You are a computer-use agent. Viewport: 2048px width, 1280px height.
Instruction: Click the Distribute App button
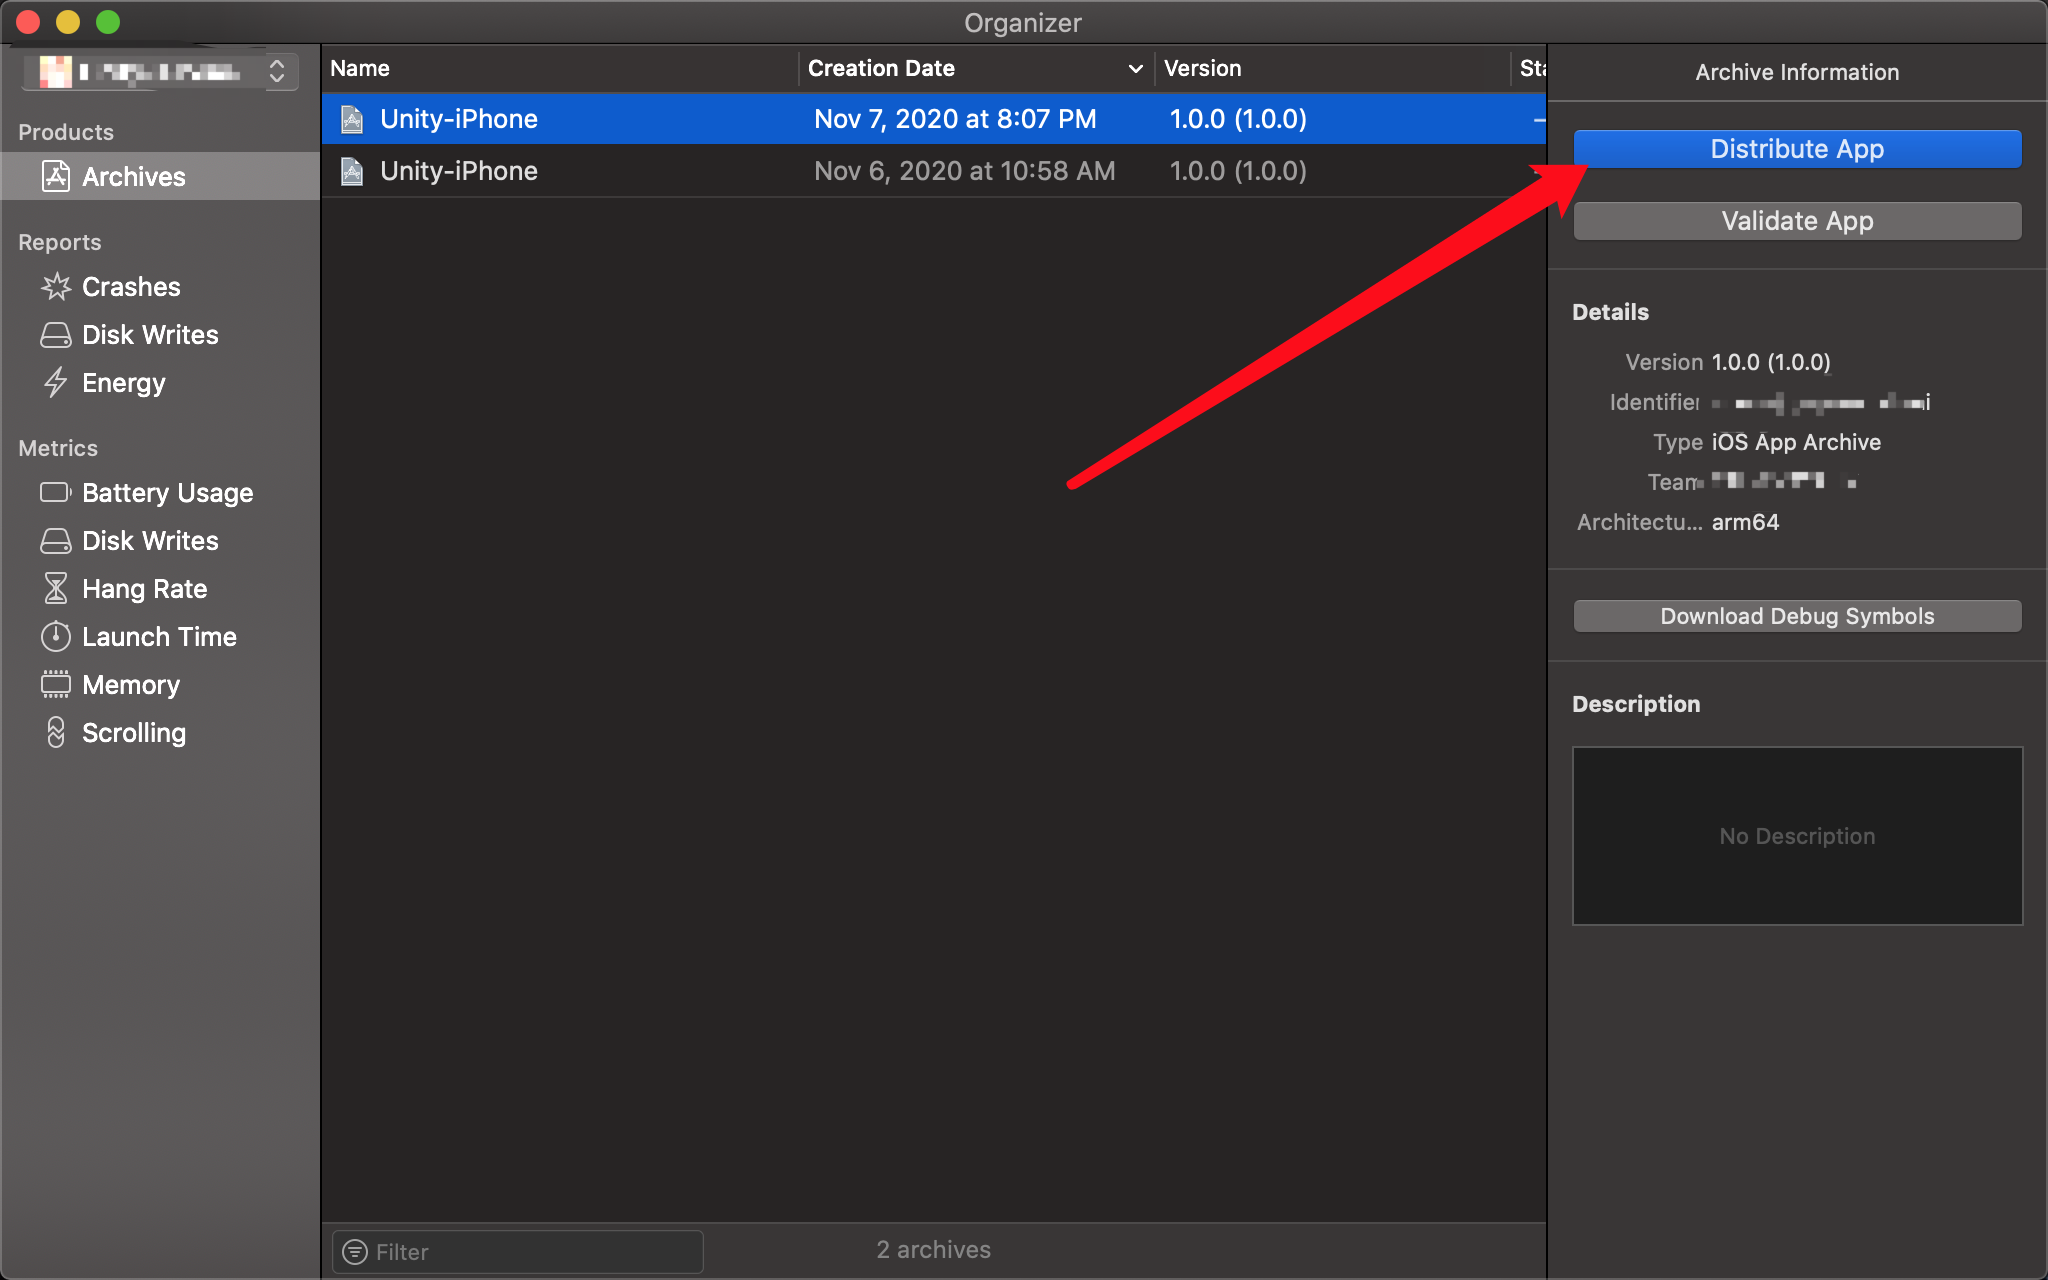pos(1797,149)
